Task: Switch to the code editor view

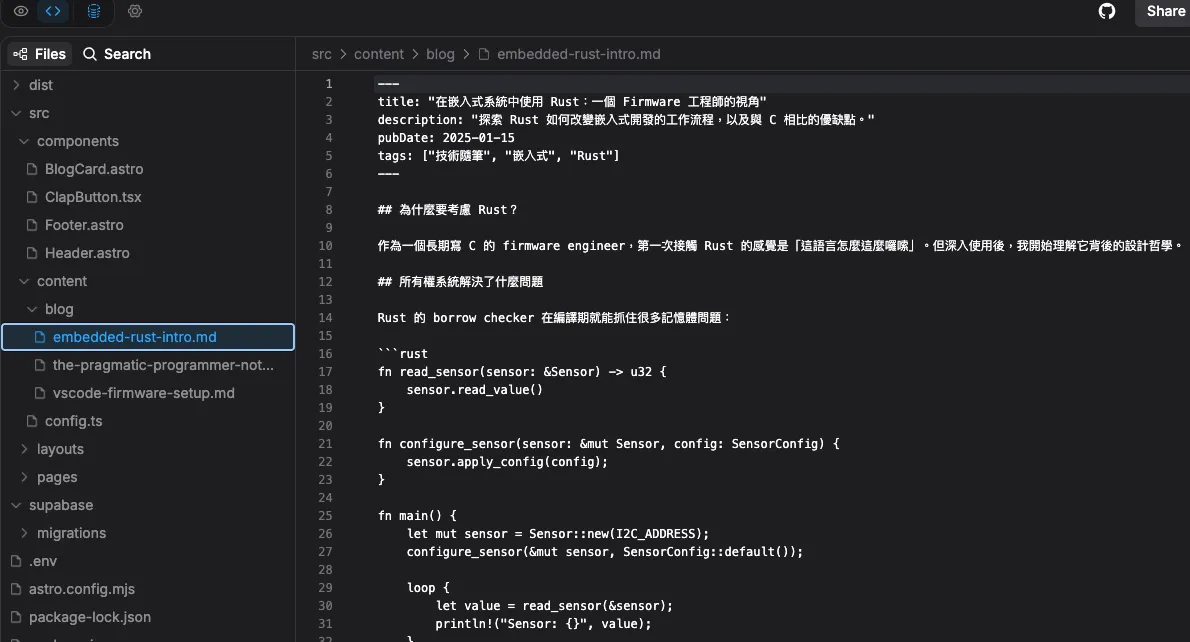Action: pyautogui.click(x=53, y=11)
